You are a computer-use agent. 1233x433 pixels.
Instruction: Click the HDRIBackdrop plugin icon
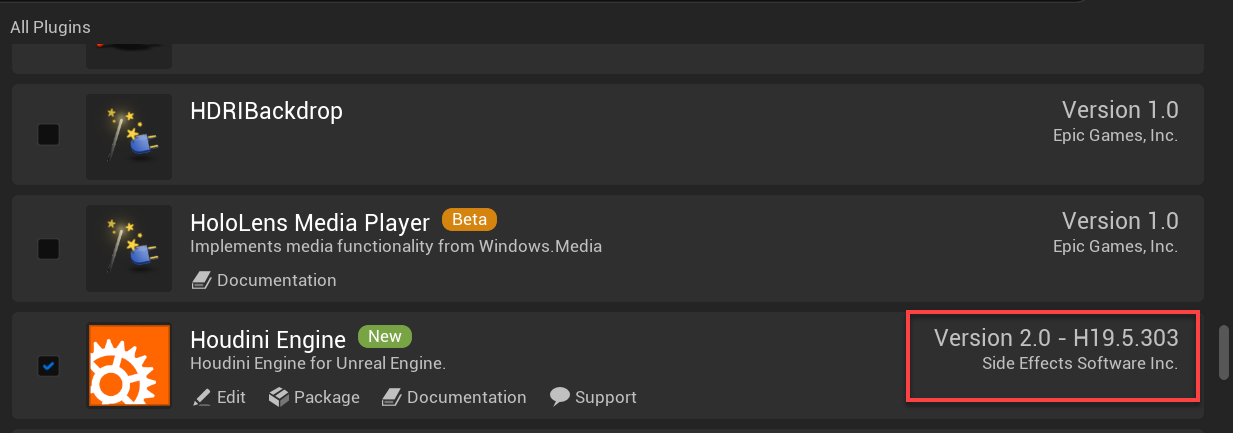tap(129, 137)
